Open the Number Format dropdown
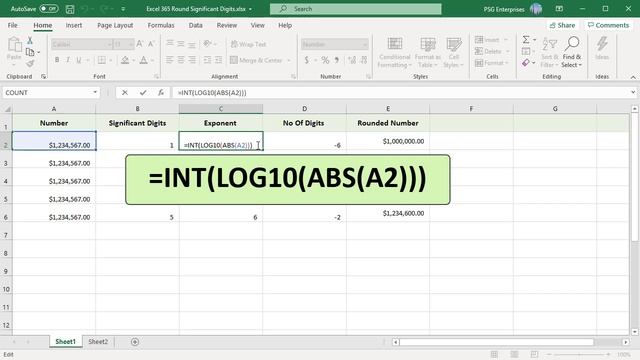 tap(364, 44)
